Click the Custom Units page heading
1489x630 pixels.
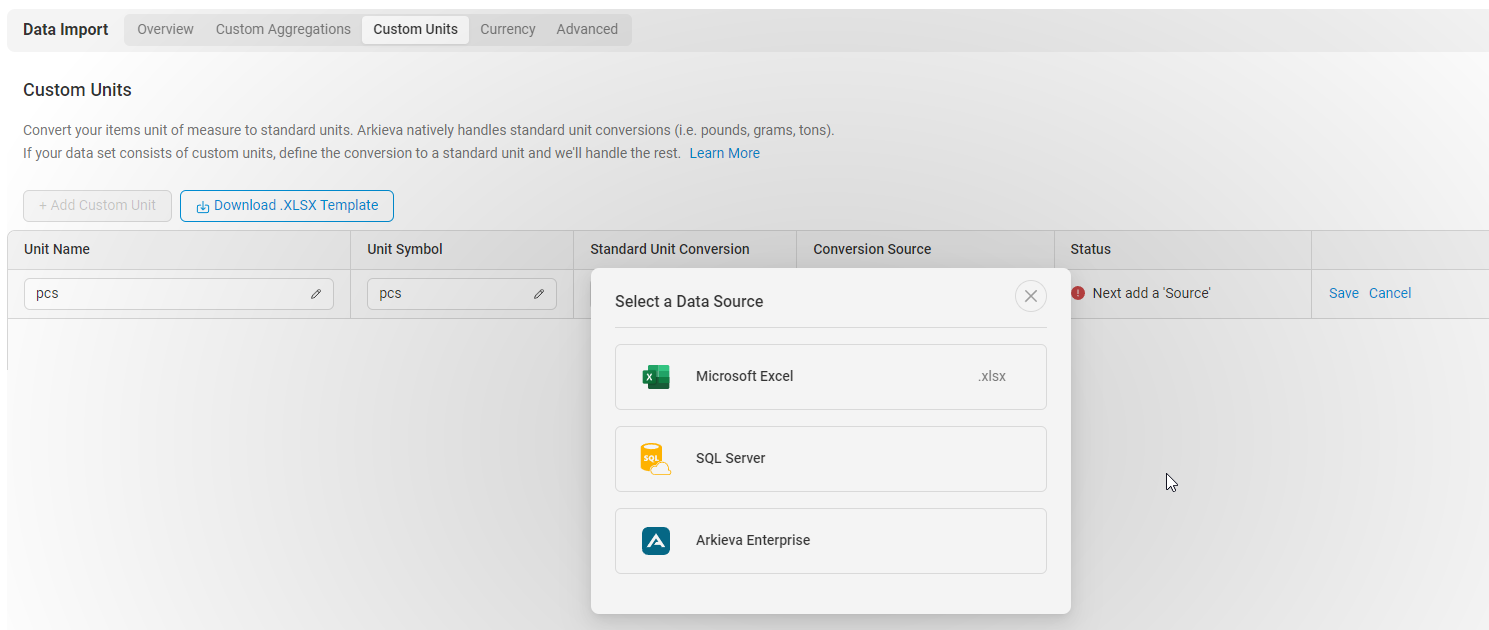pyautogui.click(x=78, y=90)
